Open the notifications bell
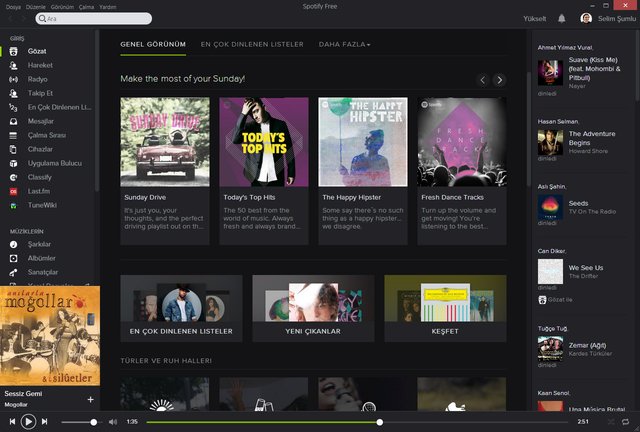The width and height of the screenshot is (640, 432). (562, 18)
